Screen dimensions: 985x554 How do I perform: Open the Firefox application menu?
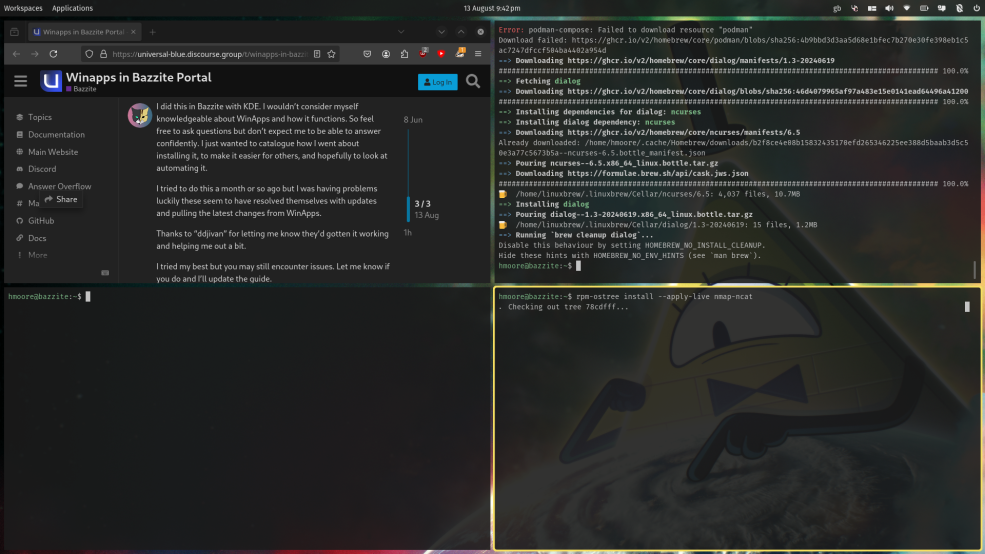coord(478,54)
